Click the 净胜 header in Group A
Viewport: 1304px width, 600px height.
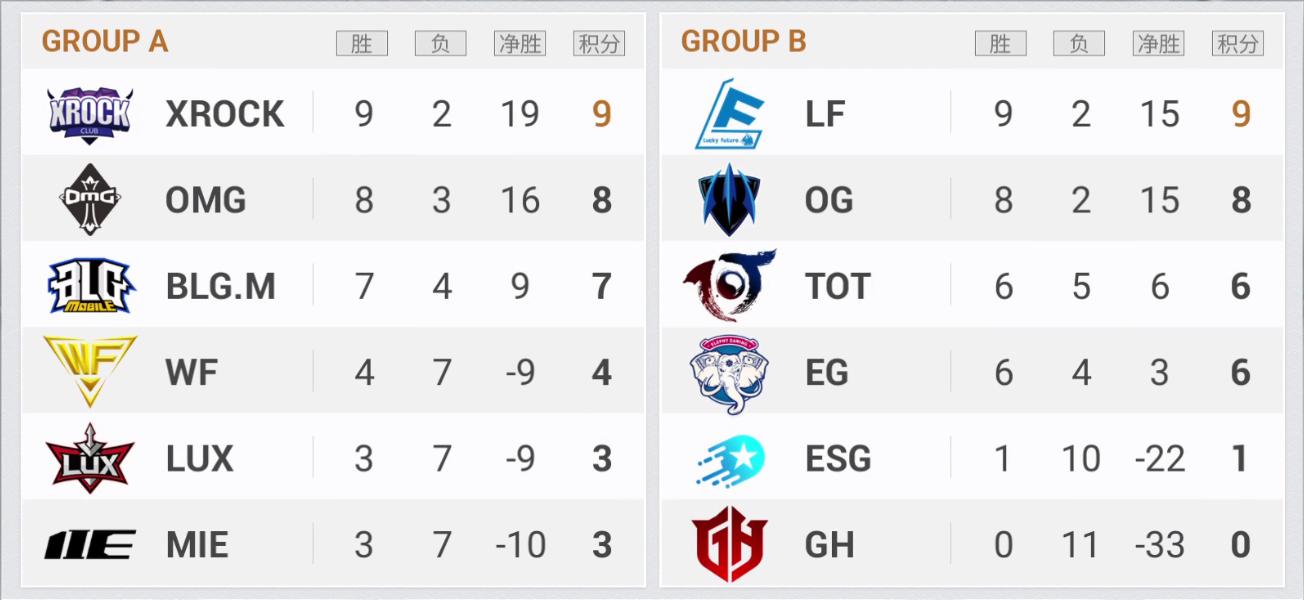(x=519, y=43)
